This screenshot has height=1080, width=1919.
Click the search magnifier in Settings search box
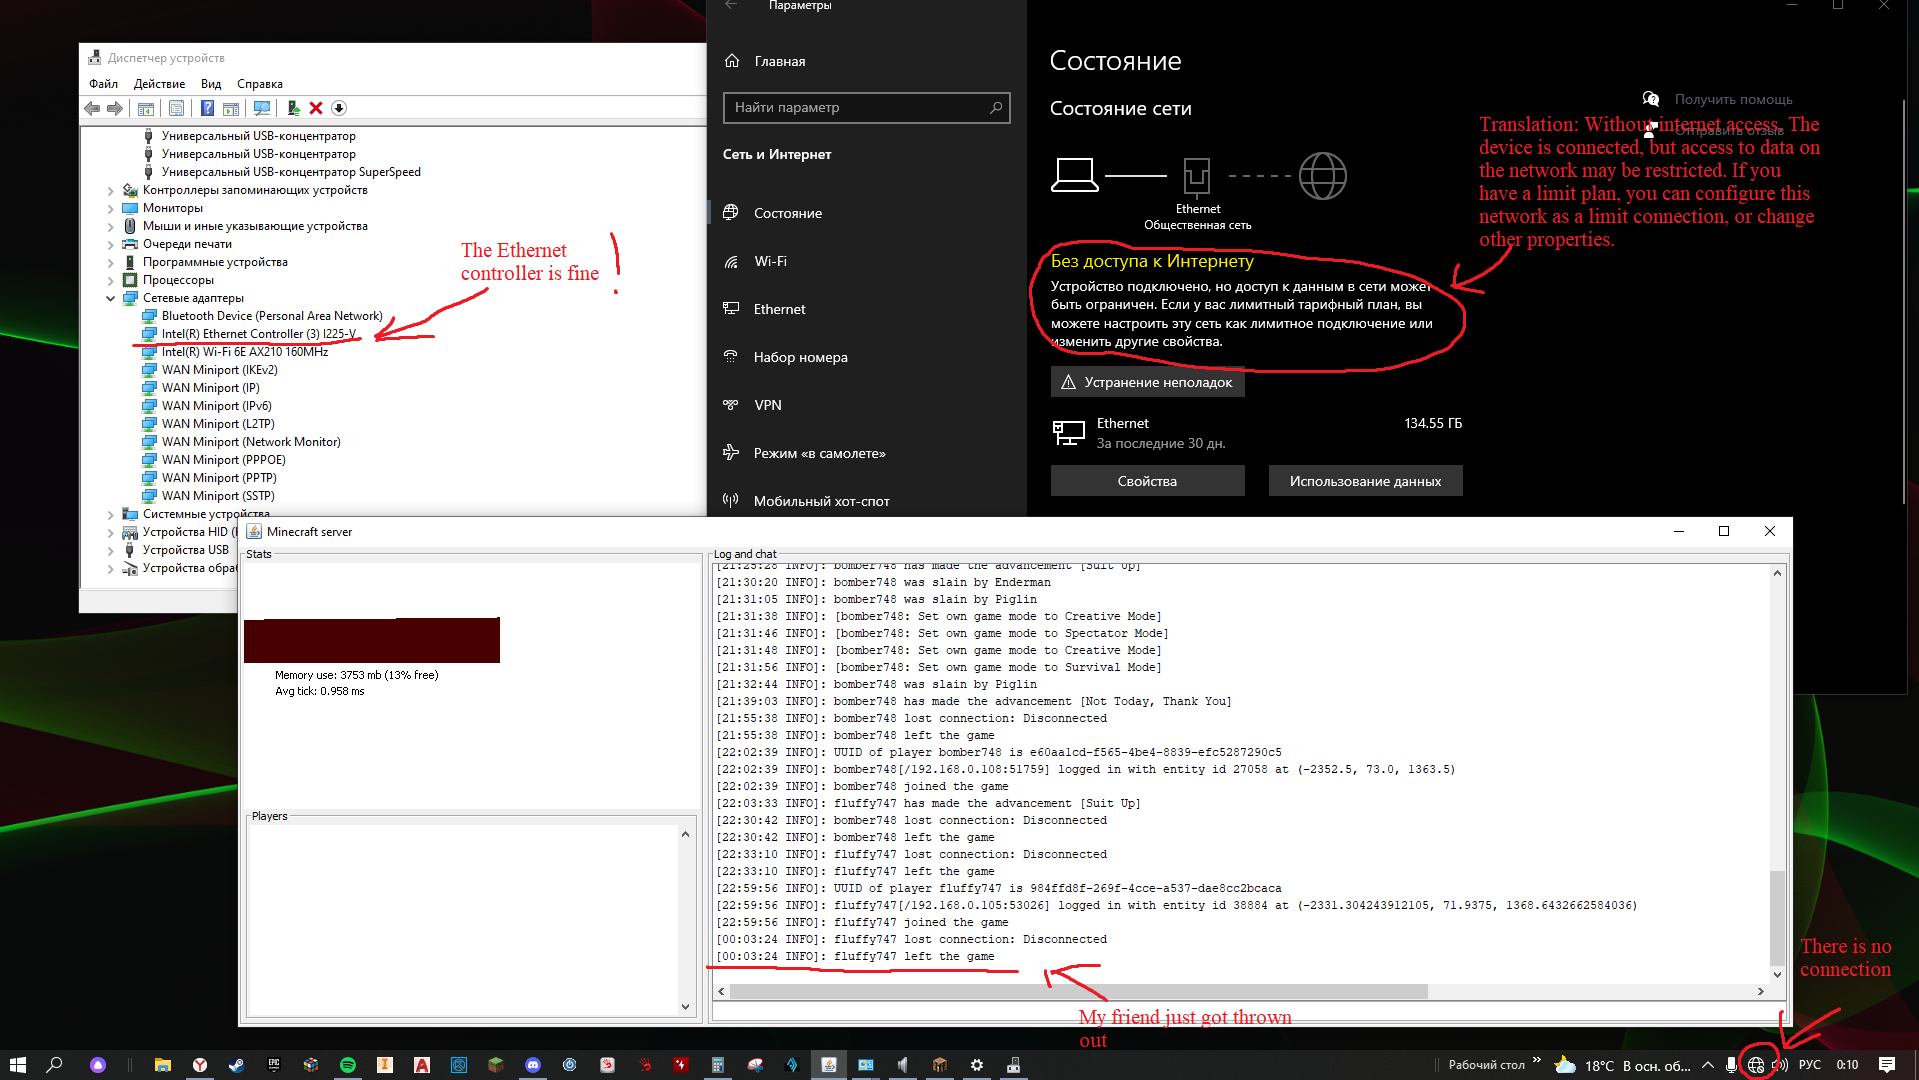coord(996,108)
